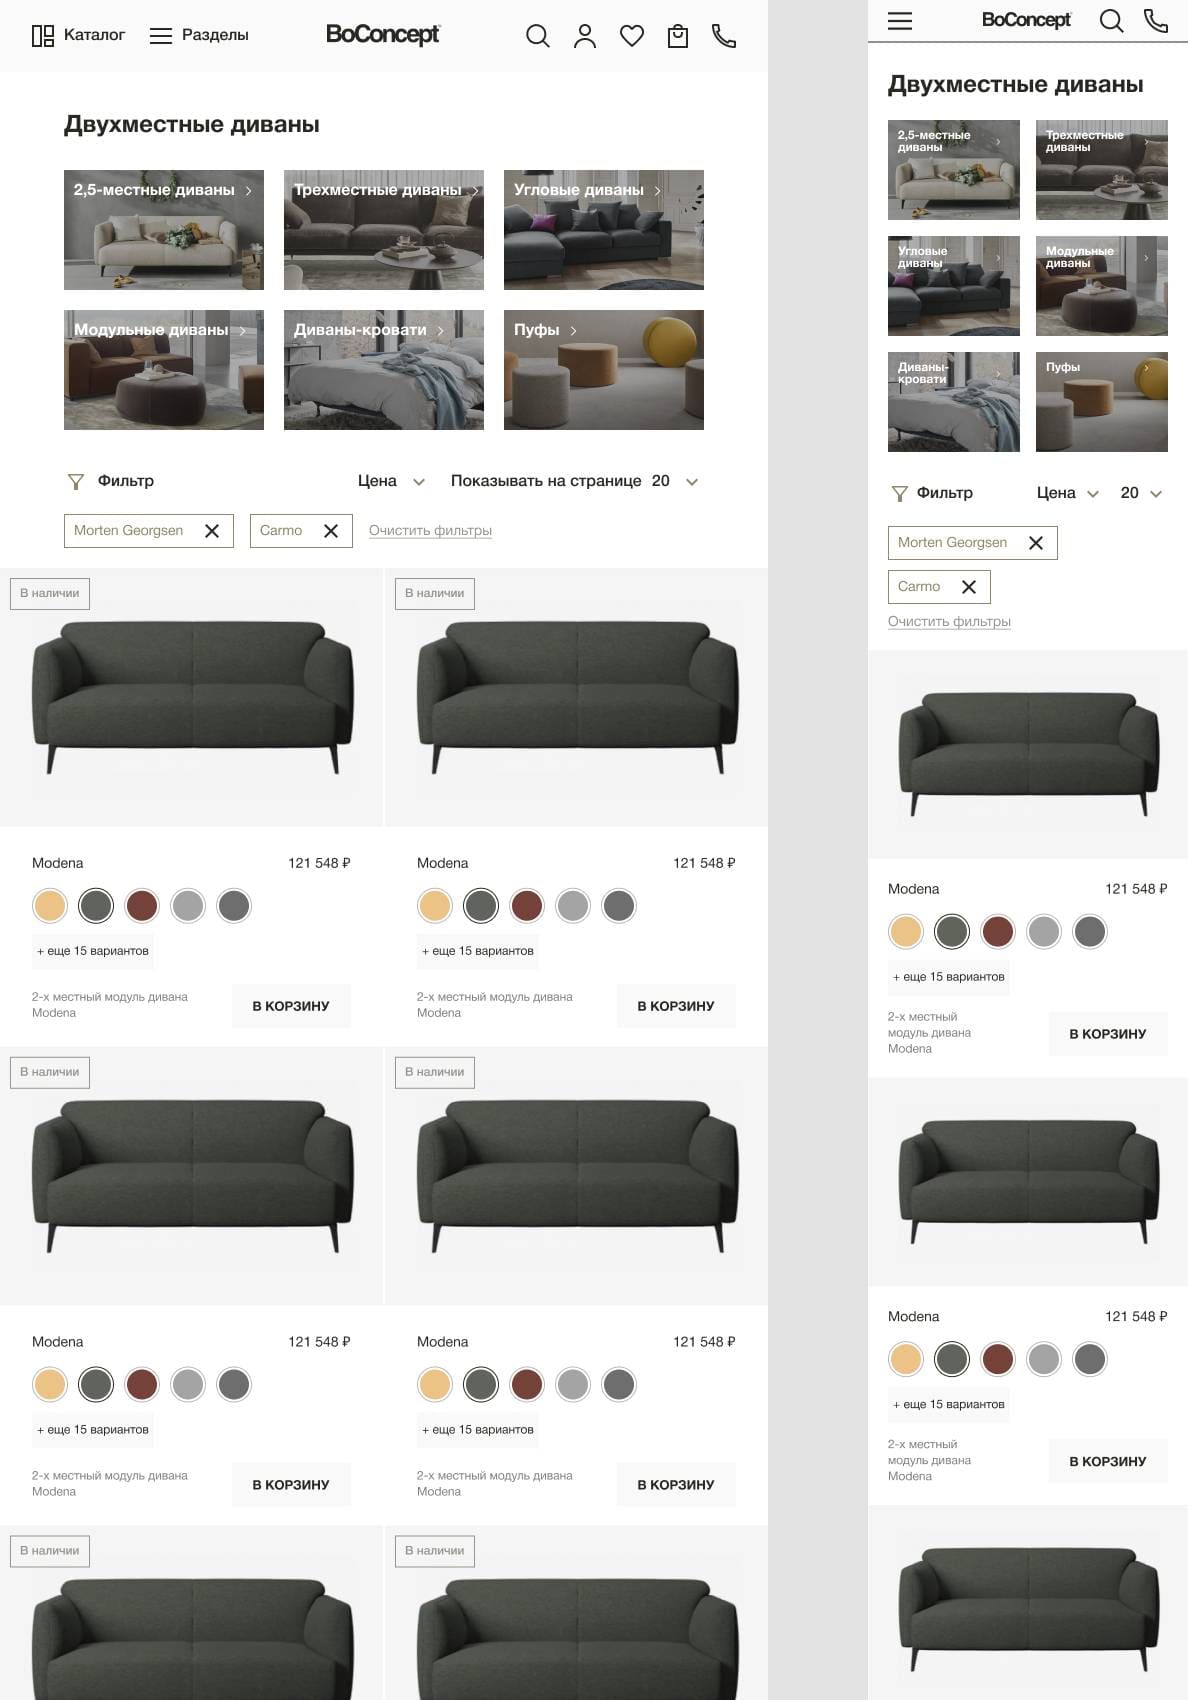Open Угловые диваны category in desktop layout
Screen dimensions: 1188x1700
(604, 230)
